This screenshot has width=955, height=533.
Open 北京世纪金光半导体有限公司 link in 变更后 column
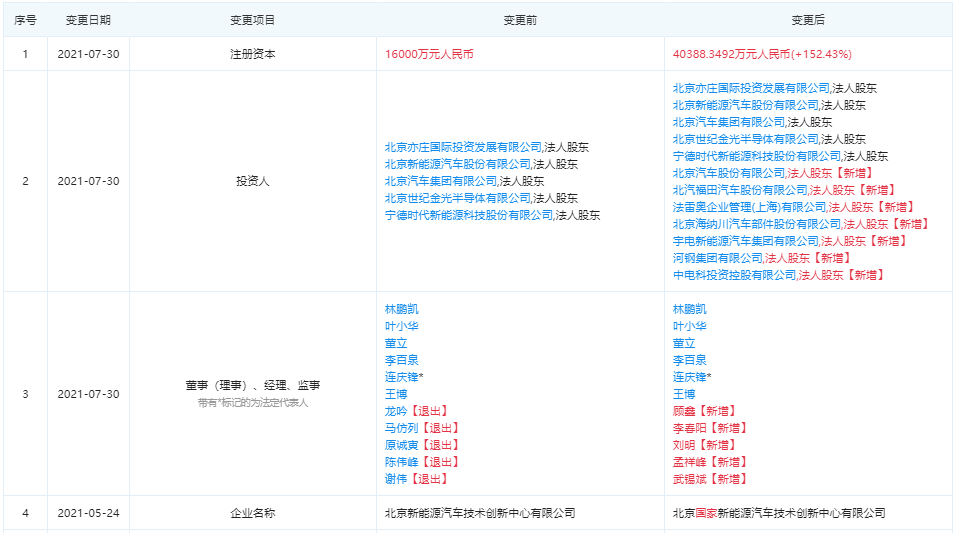tap(745, 139)
